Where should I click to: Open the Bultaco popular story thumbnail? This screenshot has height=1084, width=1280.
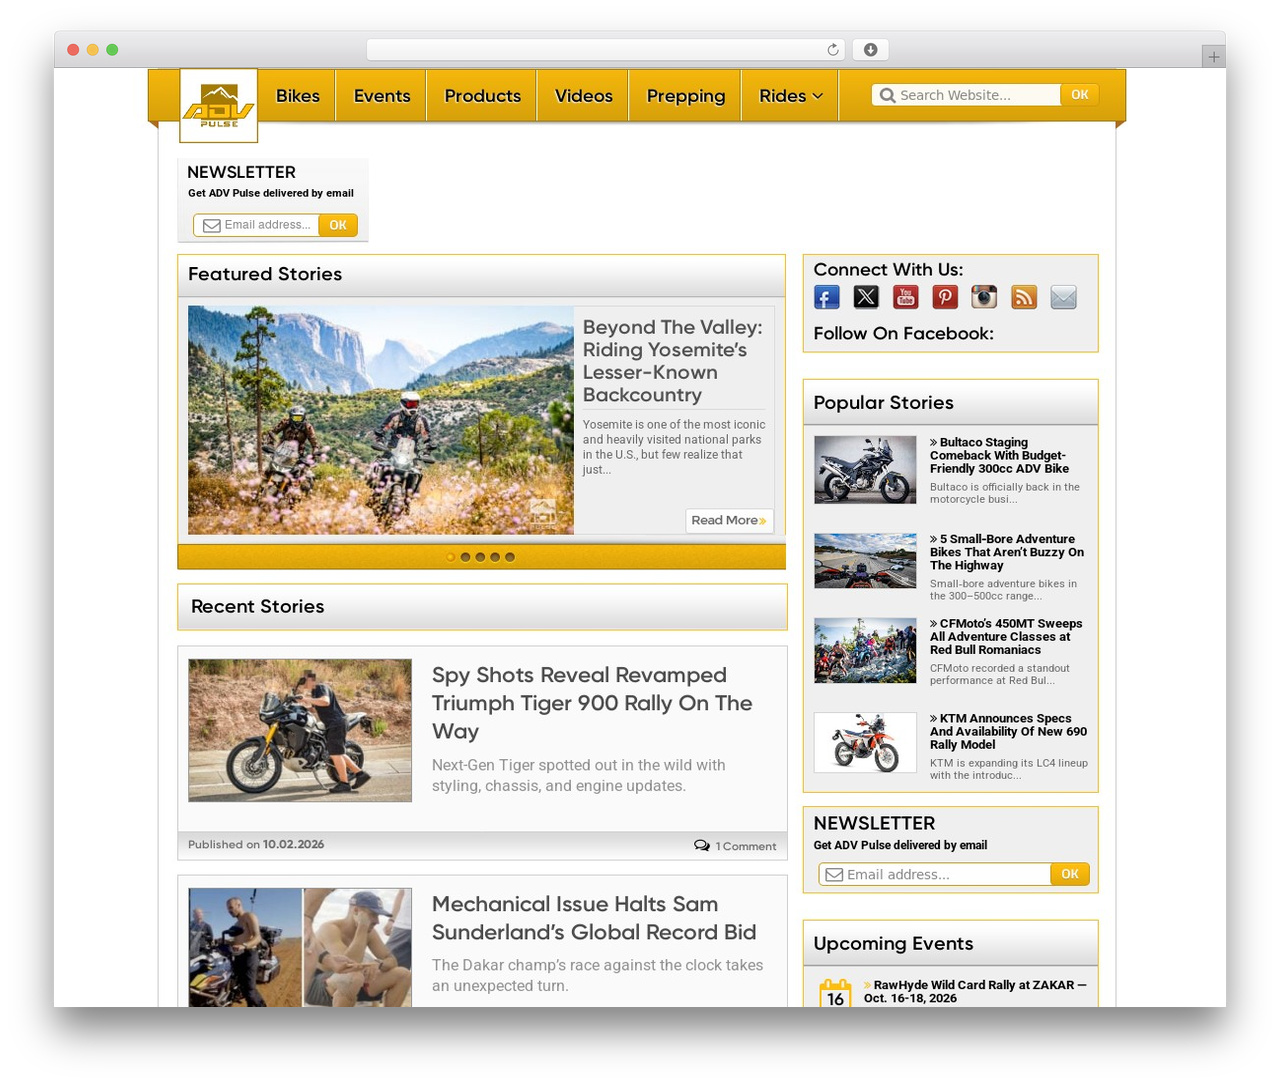[865, 470]
